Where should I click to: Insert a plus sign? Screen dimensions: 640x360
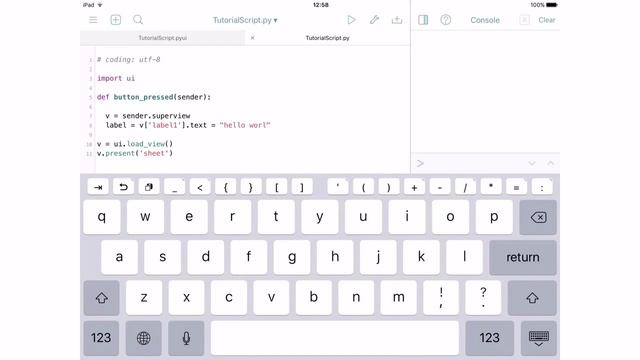point(414,187)
